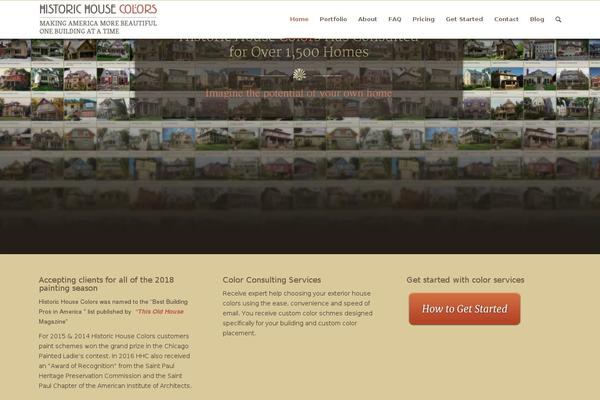The width and height of the screenshot is (600, 400).
Task: Click the Color Consulting Services heading
Action: (272, 280)
